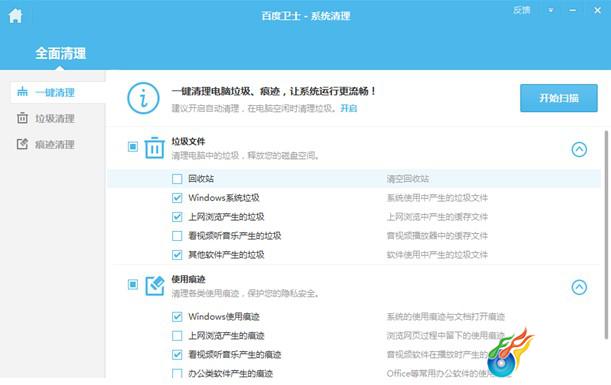
Task: Click the edit icon beside 痕迹清理
Action: [x=23, y=144]
